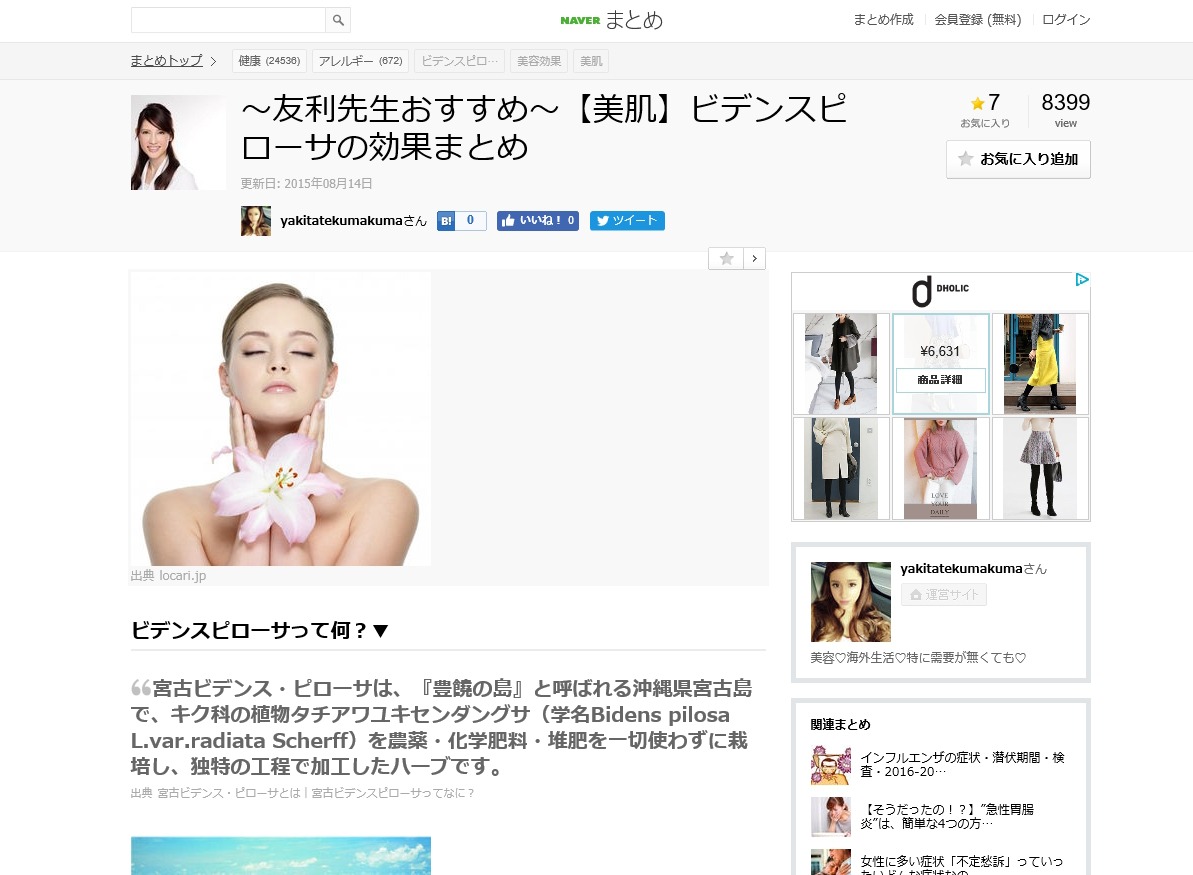Open the インフルエンザの症状 related article
1193x875 pixels.
(x=962, y=765)
